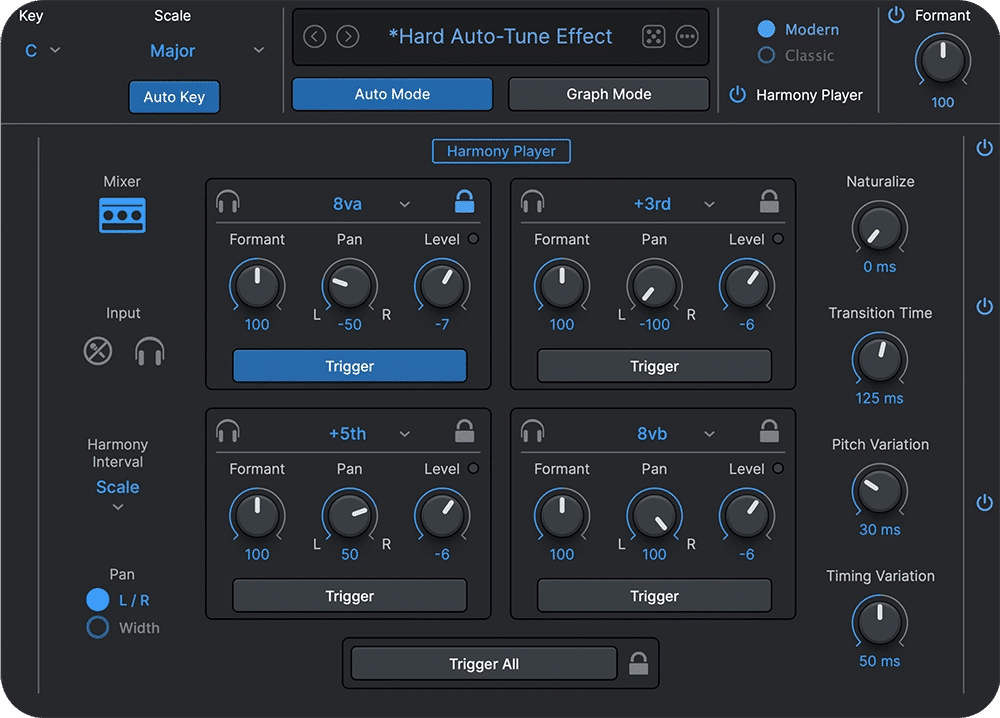Click the random preset dice icon
The image size is (1000, 718).
pos(654,37)
